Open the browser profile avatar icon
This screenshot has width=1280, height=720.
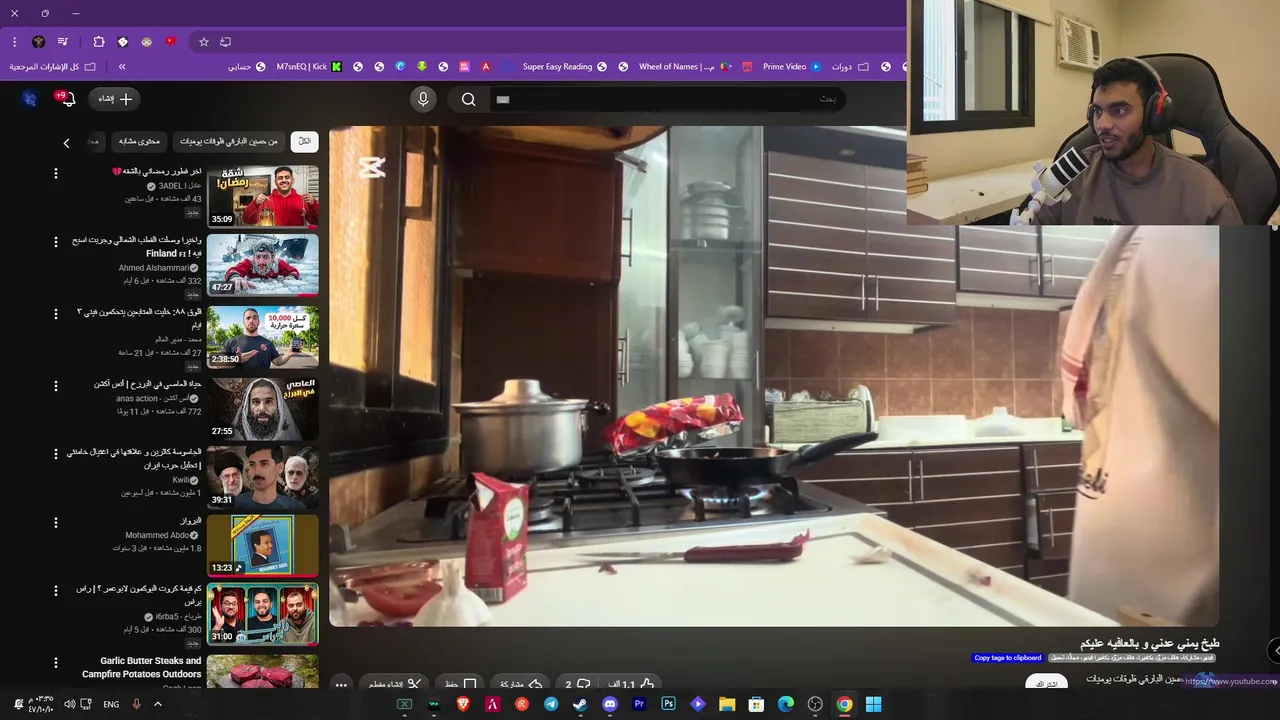coord(38,42)
